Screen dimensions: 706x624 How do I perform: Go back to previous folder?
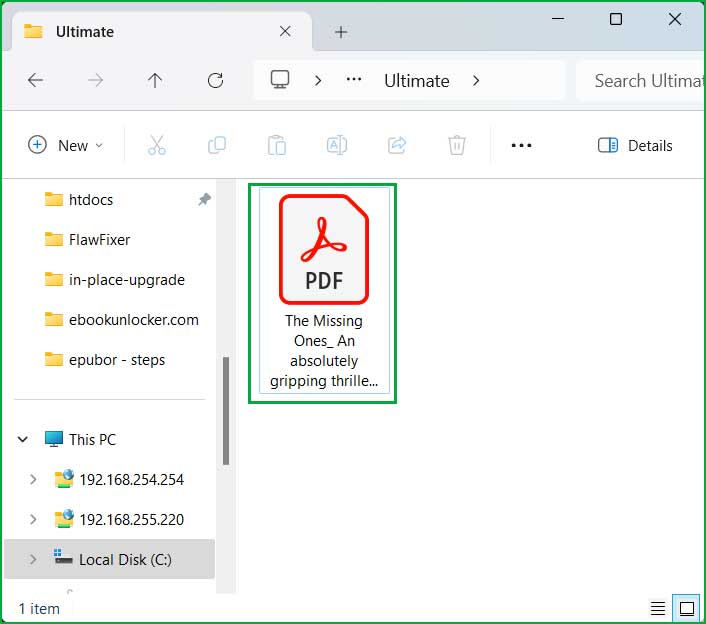(x=35, y=81)
